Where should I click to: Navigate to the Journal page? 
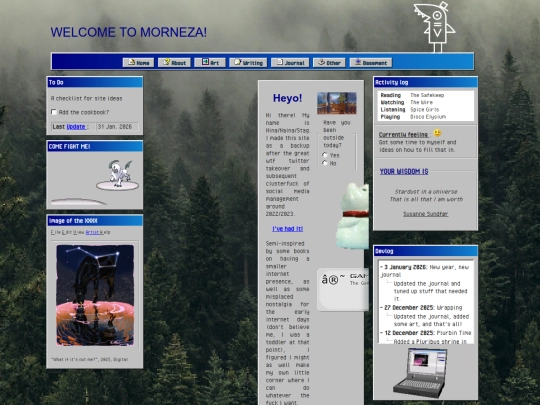tap(290, 63)
